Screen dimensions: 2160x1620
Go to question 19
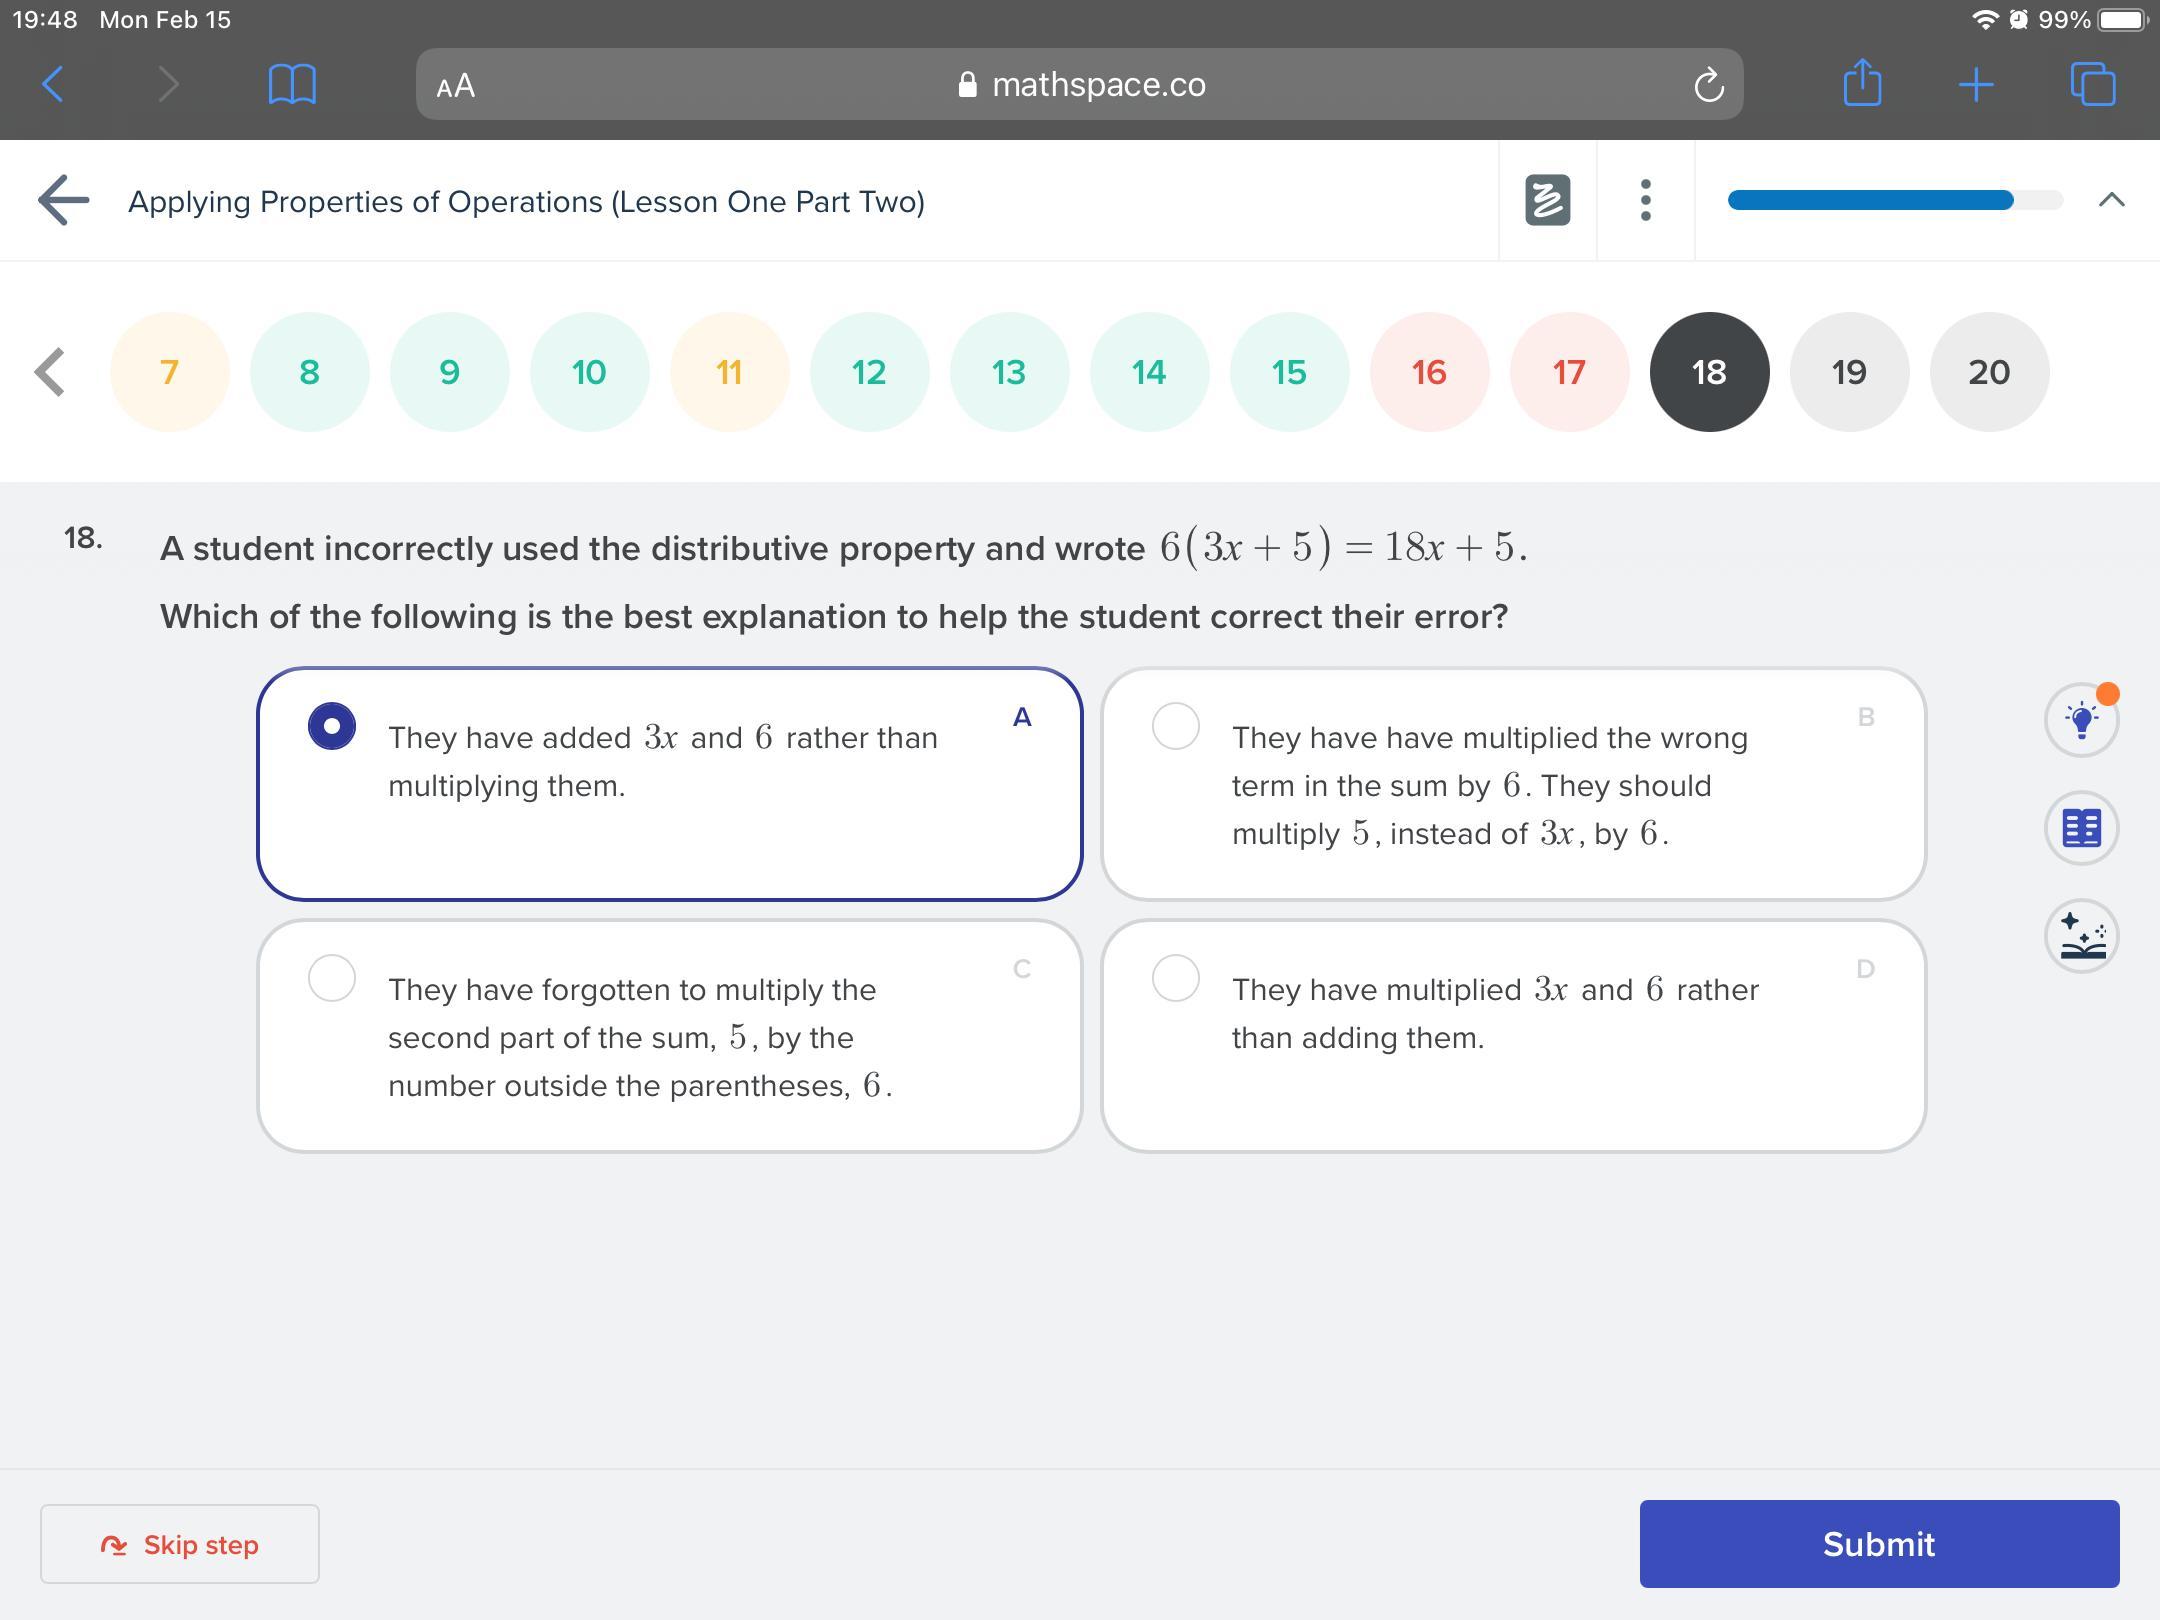point(1849,372)
